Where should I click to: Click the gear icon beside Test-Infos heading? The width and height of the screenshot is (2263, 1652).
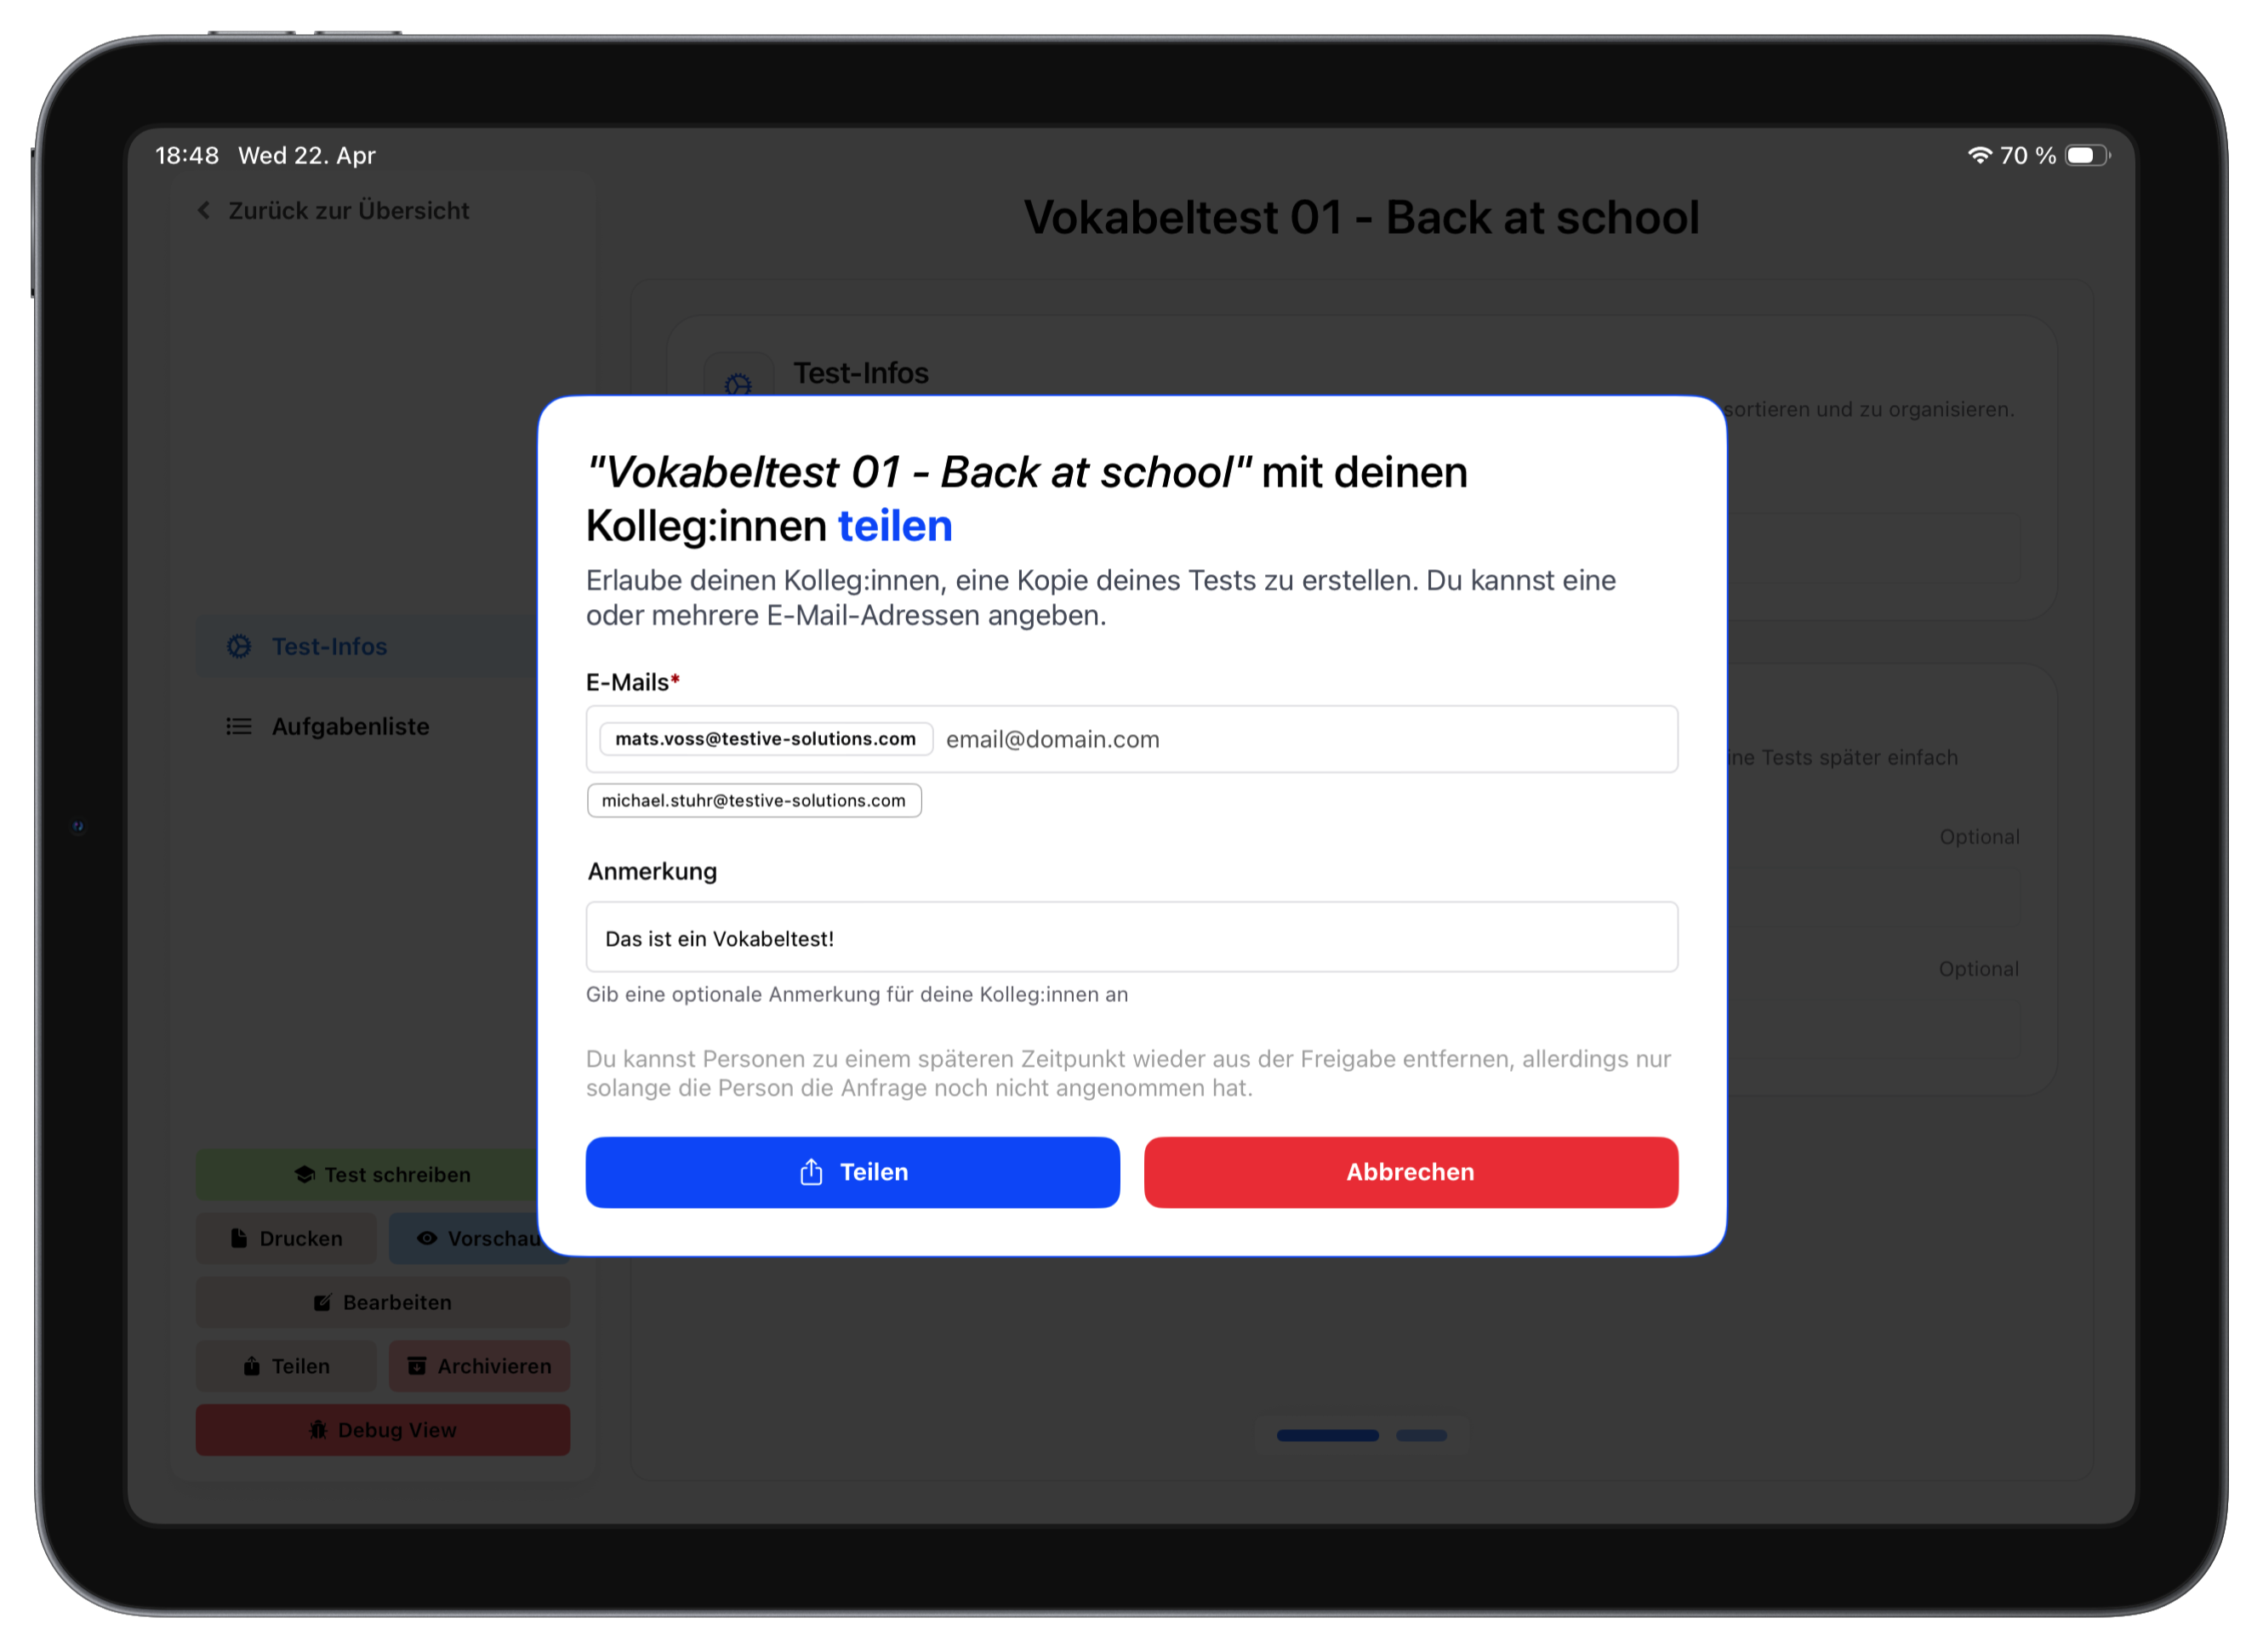point(738,385)
